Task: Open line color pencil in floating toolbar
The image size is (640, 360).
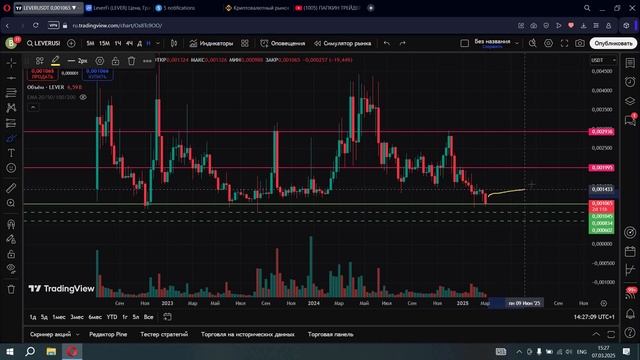Action: [x=56, y=61]
